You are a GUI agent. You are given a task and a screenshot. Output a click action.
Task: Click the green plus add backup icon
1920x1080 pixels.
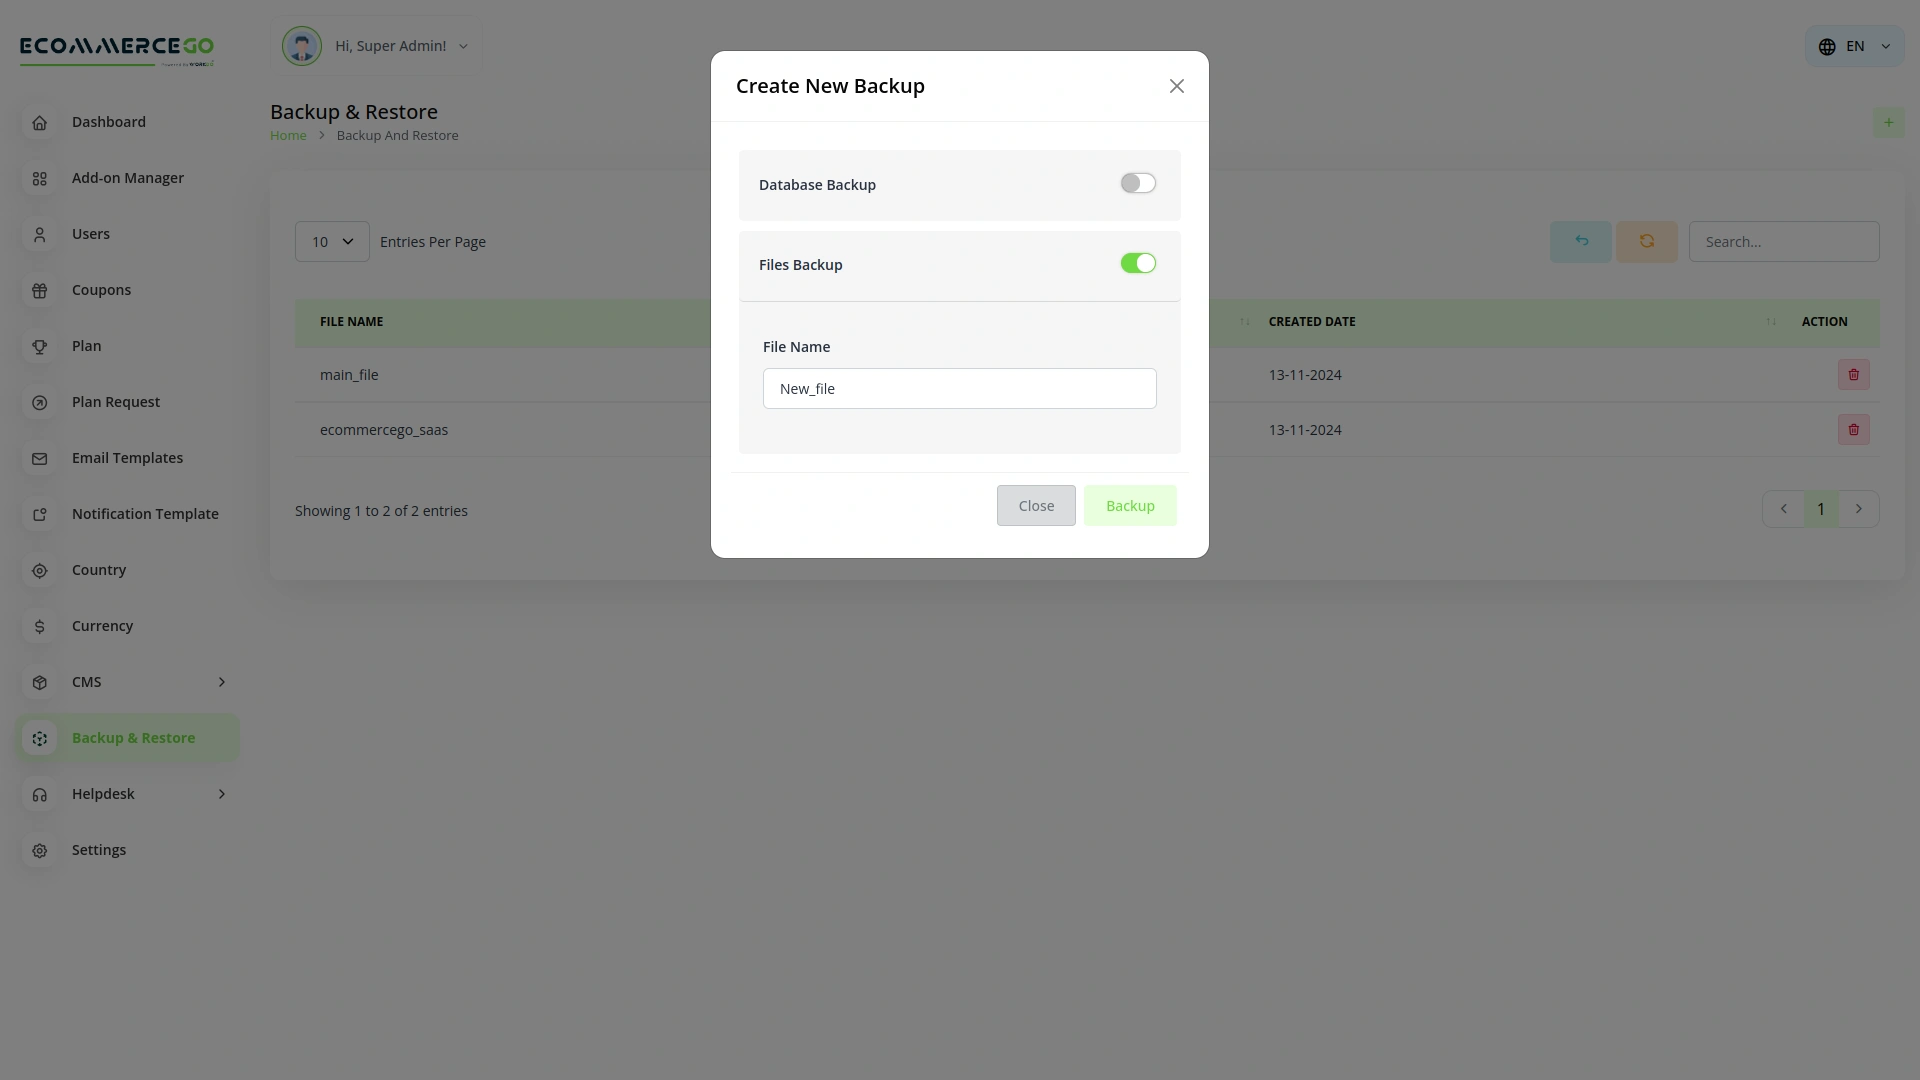pyautogui.click(x=1888, y=123)
